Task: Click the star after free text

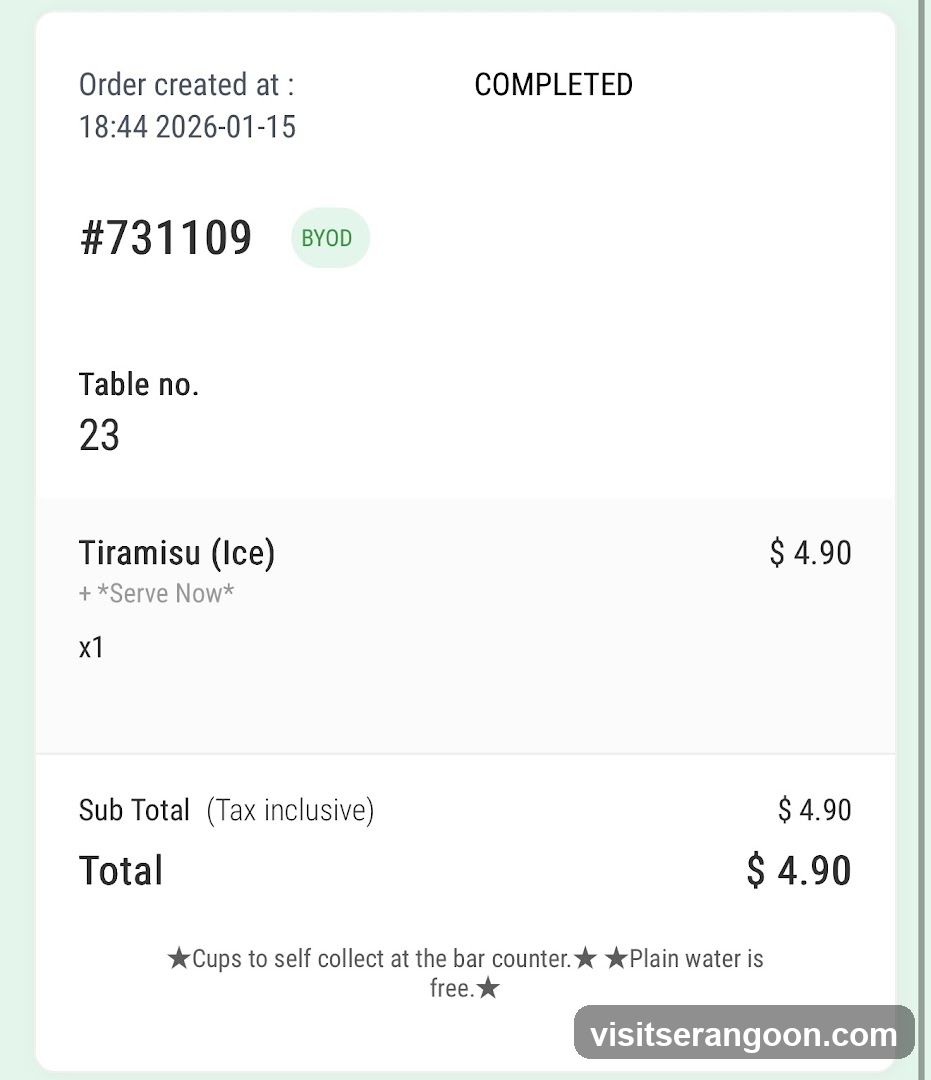Action: click(x=488, y=988)
